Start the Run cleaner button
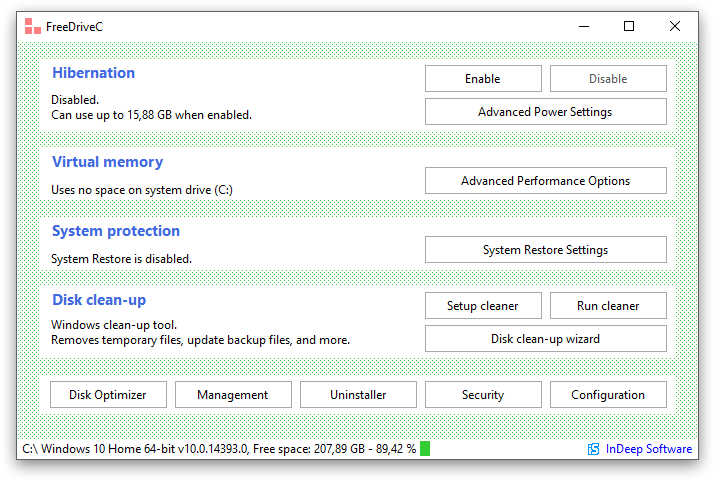This screenshot has width=715, height=481. pyautogui.click(x=608, y=305)
